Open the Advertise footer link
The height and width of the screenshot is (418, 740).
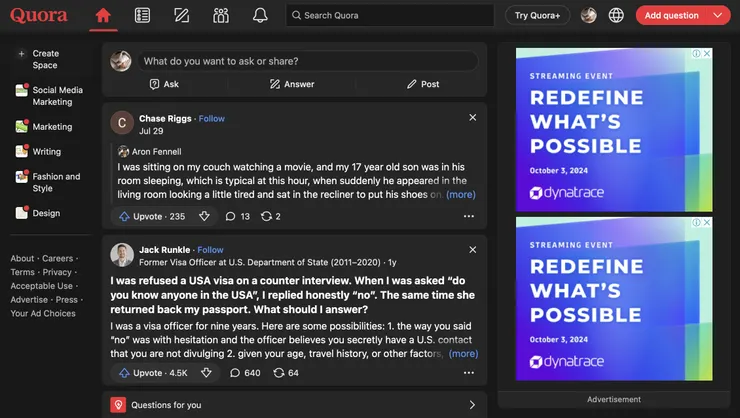click(x=29, y=300)
